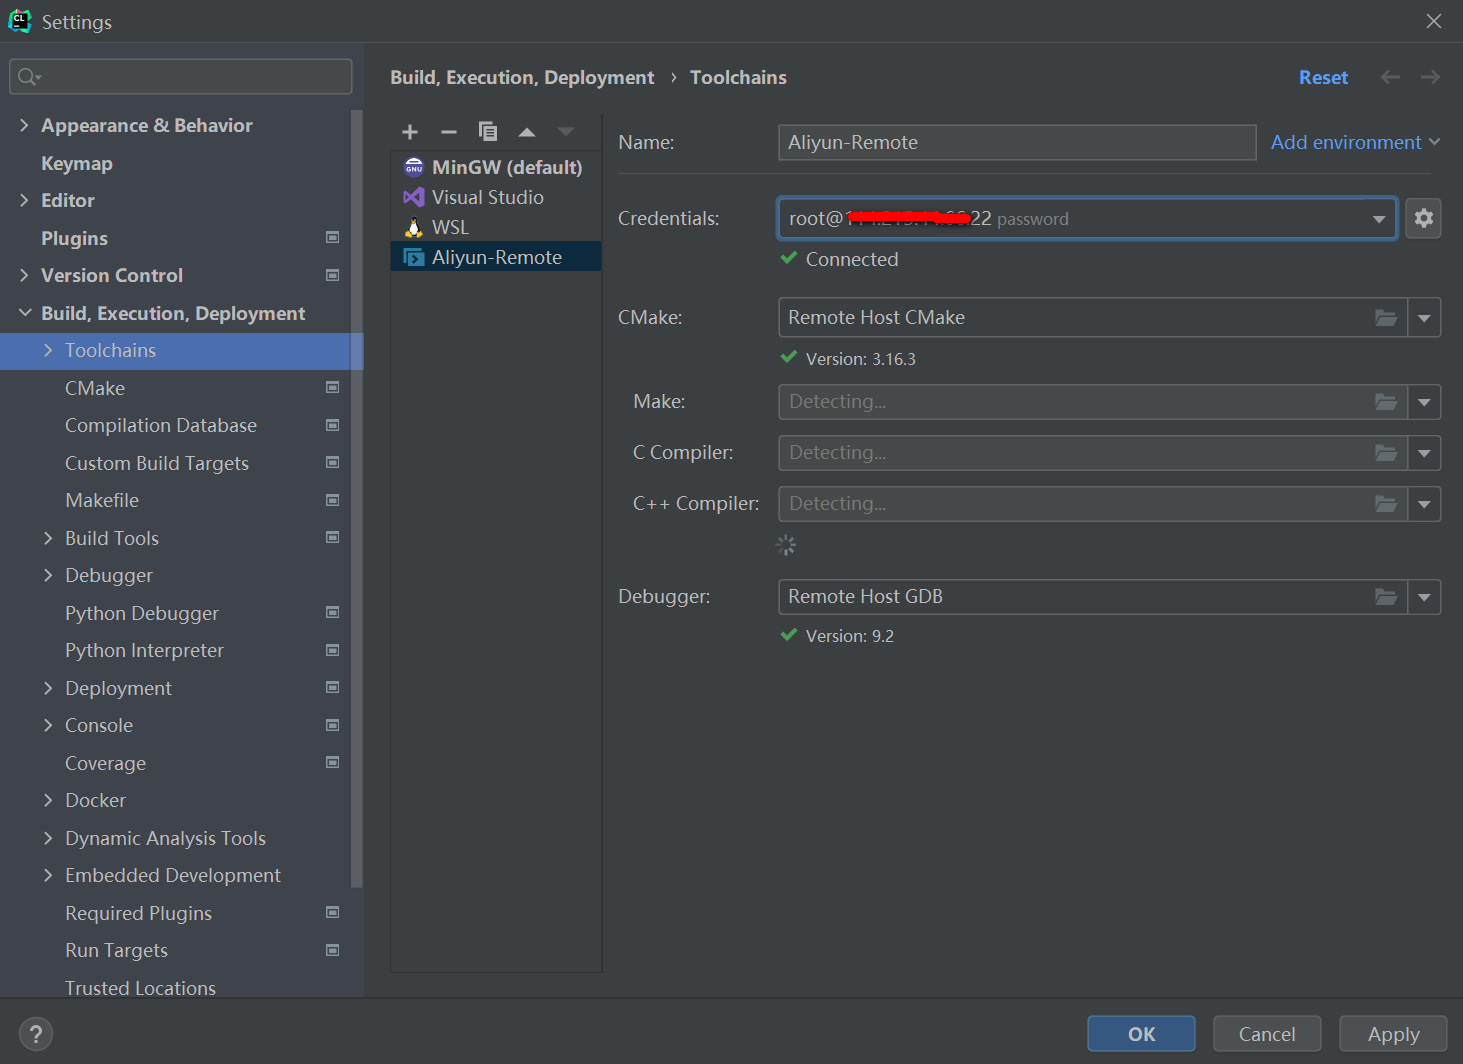Open Python Interpreter settings

point(144,650)
